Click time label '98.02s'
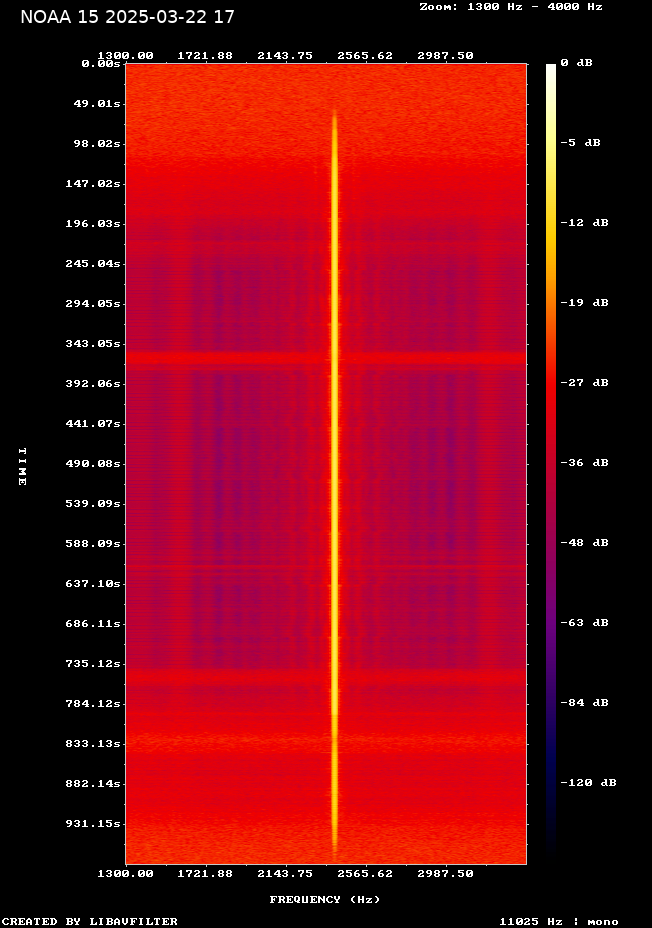The height and width of the screenshot is (928, 652). [x=96, y=144]
